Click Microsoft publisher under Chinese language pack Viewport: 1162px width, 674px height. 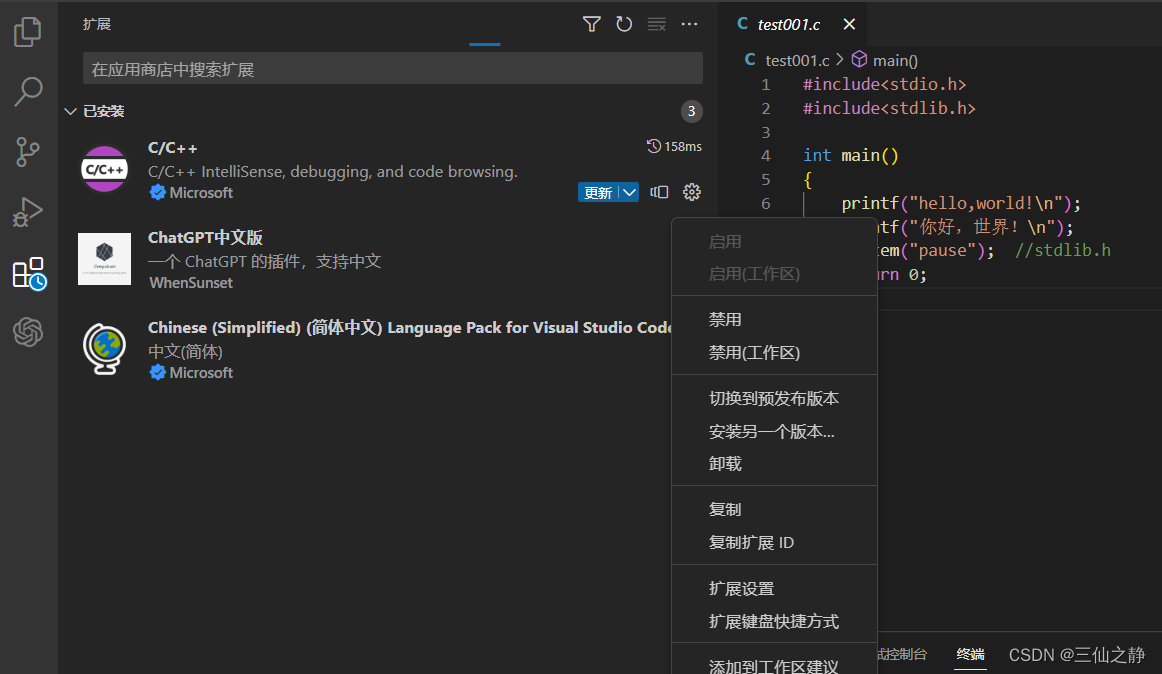pyautogui.click(x=201, y=373)
